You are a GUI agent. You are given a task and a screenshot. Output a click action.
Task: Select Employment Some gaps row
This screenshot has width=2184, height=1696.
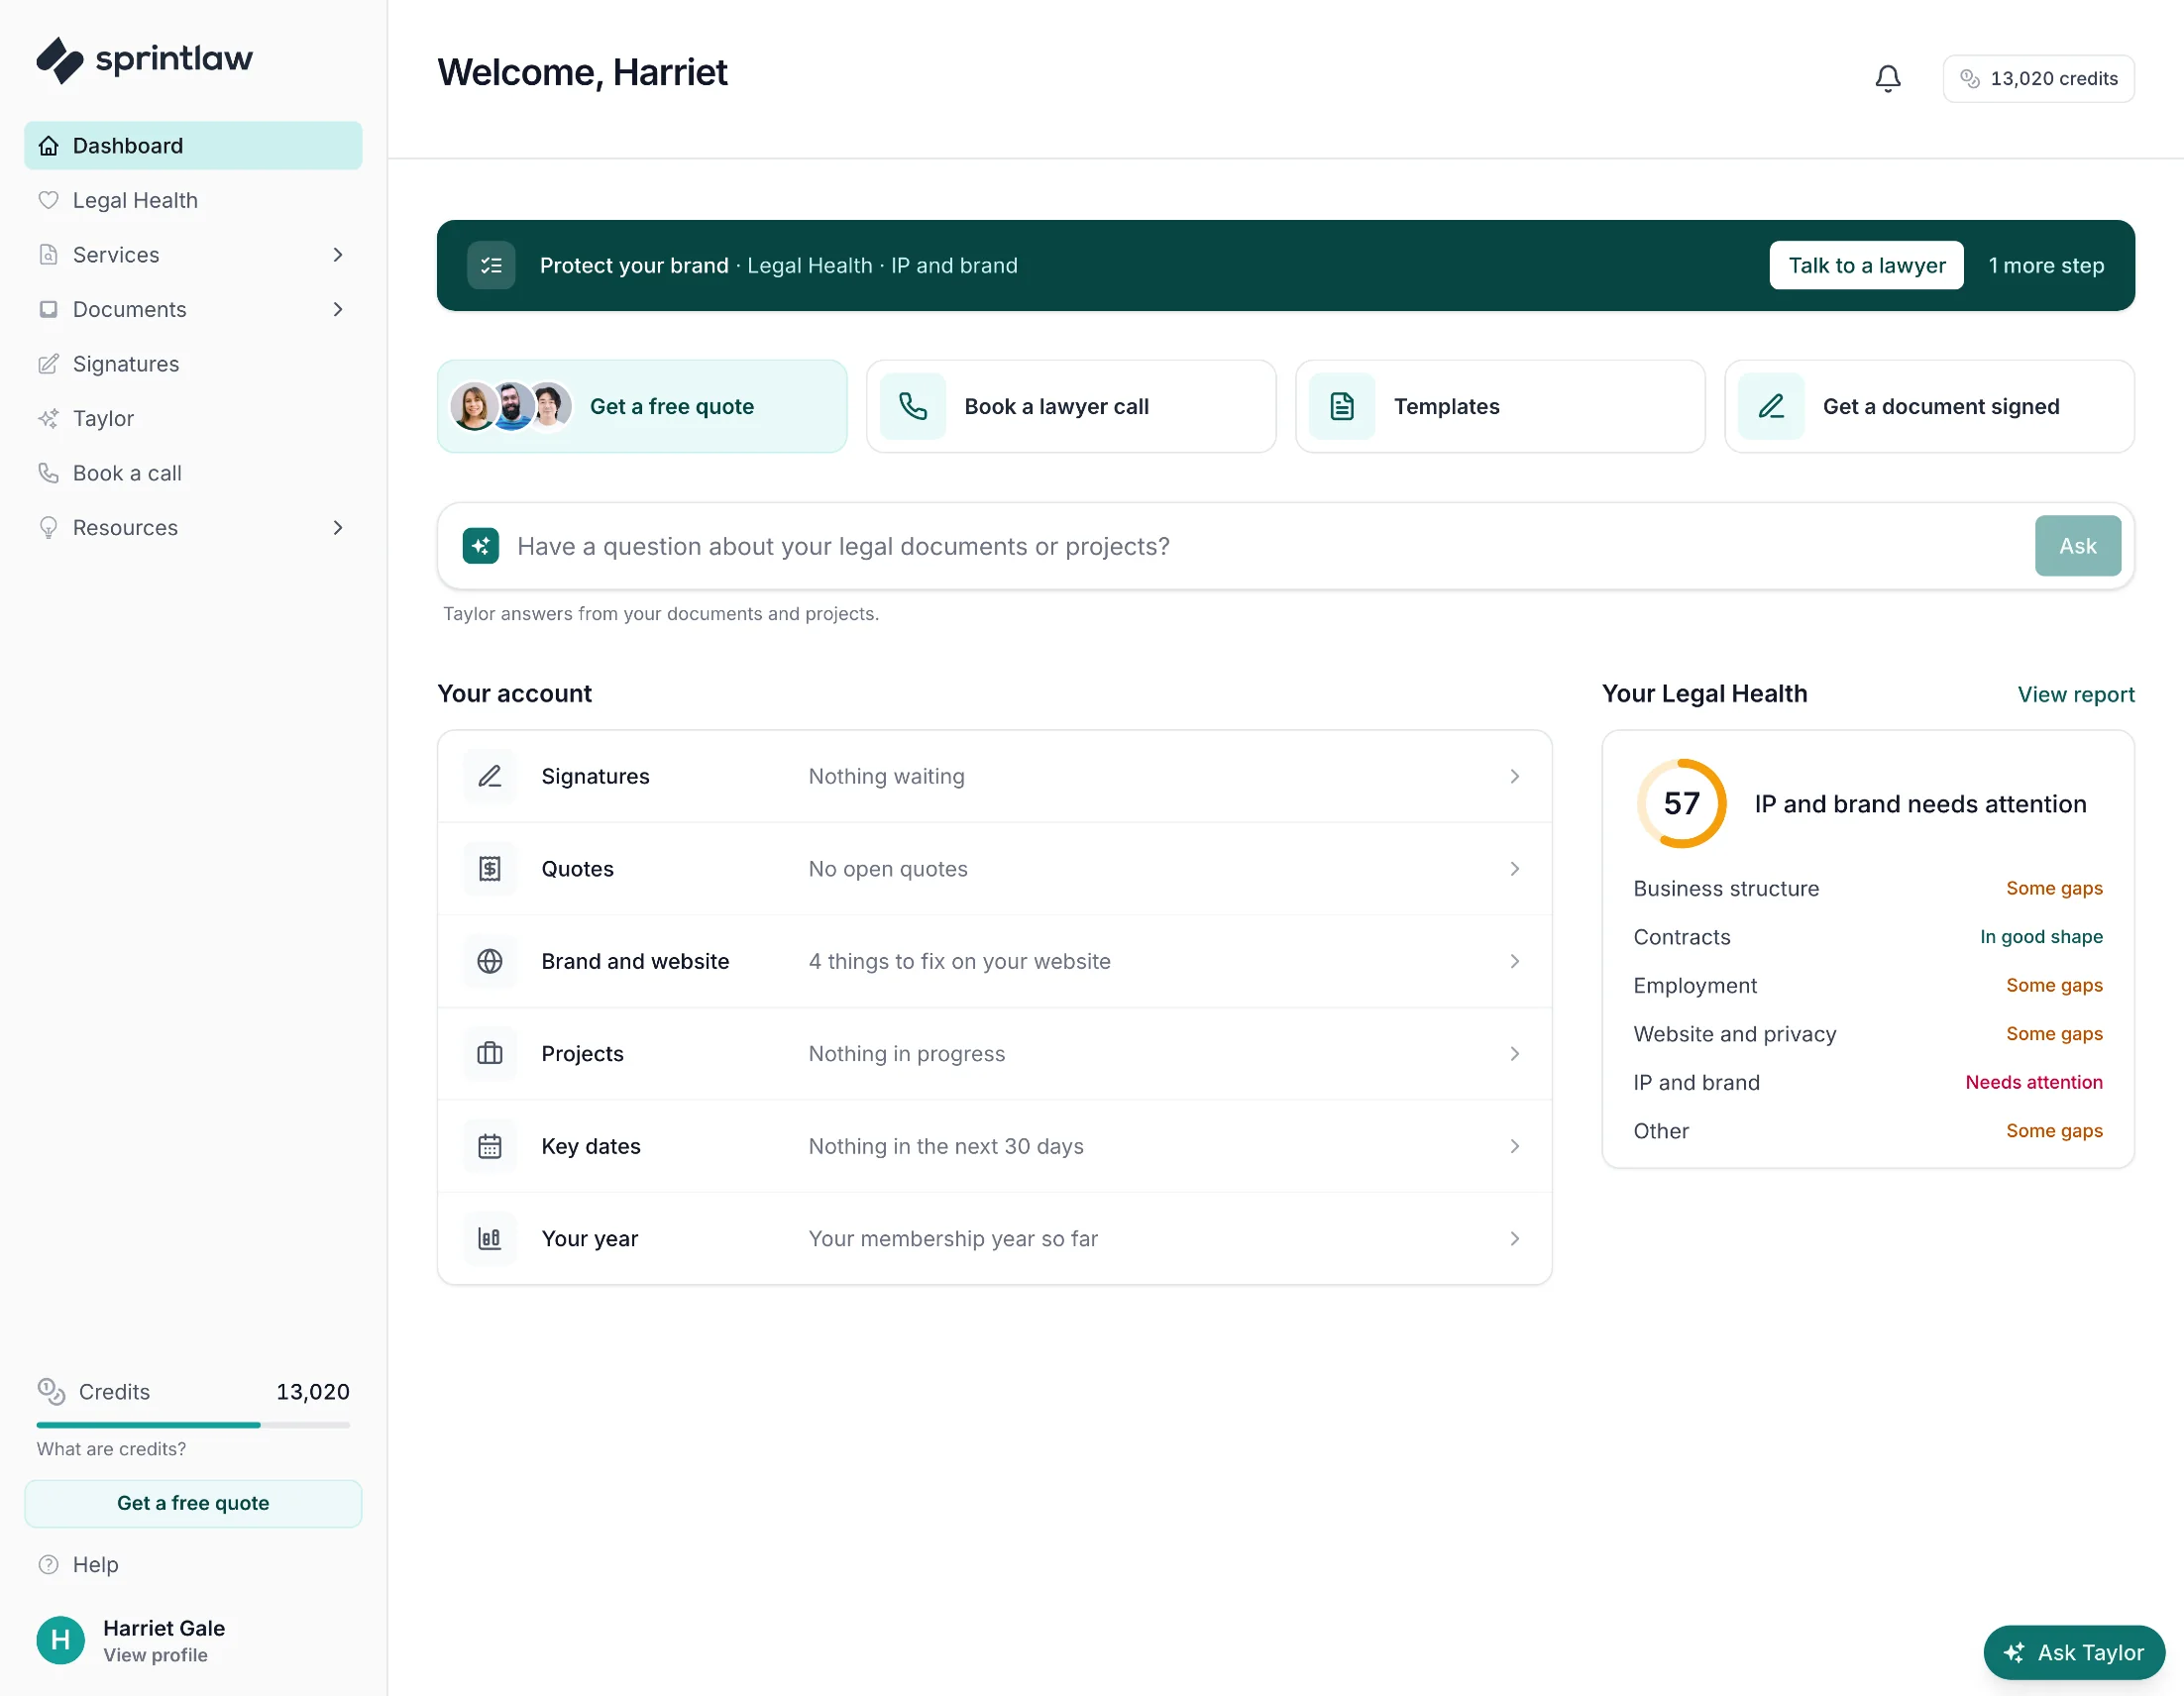[x=1867, y=986]
